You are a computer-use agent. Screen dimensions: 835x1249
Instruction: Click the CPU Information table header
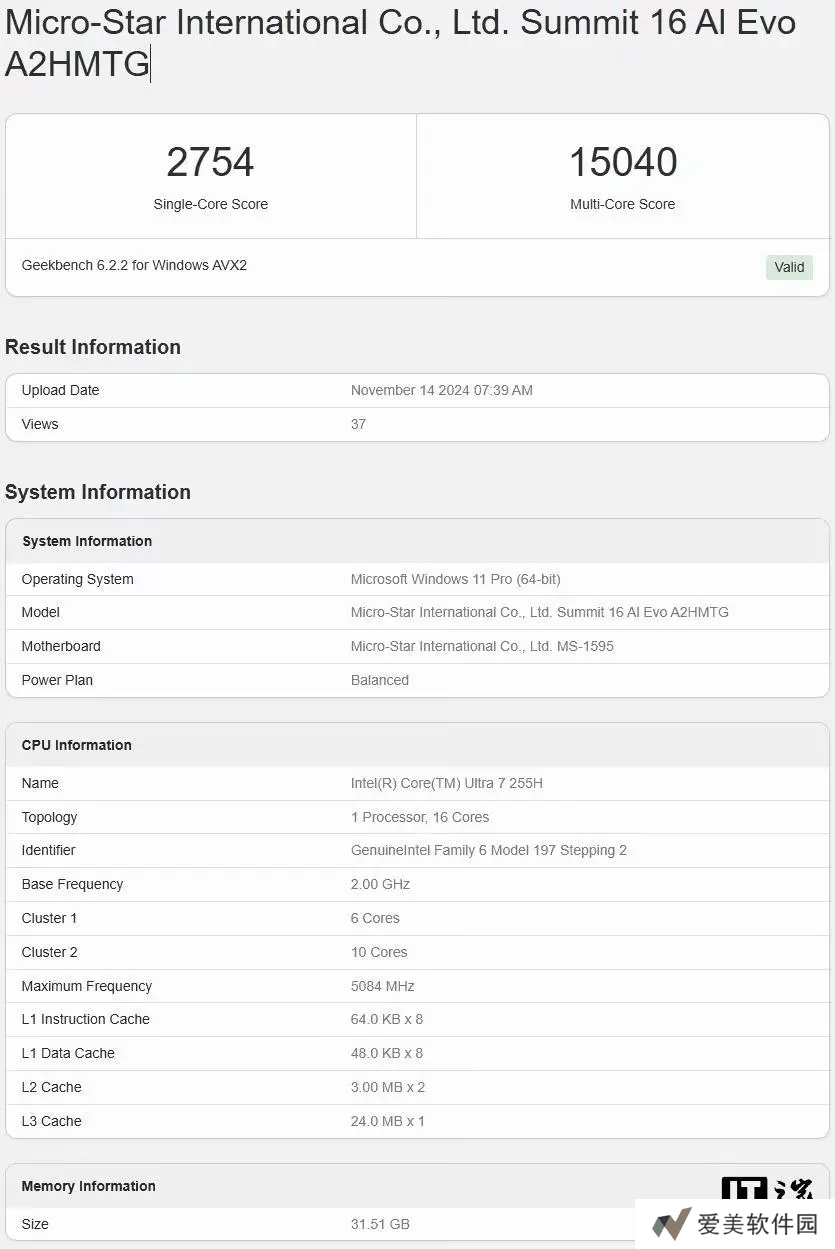77,745
